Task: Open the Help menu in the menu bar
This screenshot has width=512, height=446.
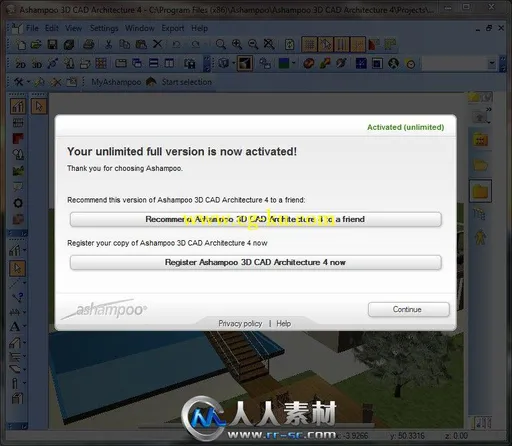Action: point(199,28)
